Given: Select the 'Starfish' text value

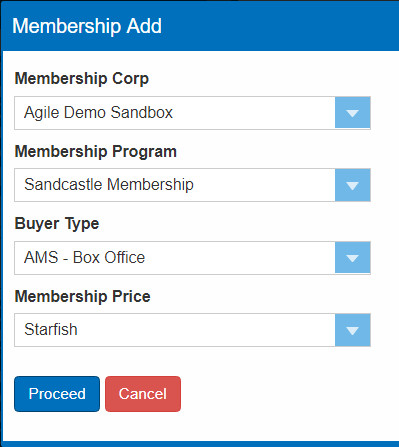Looking at the screenshot, I should (51, 330).
